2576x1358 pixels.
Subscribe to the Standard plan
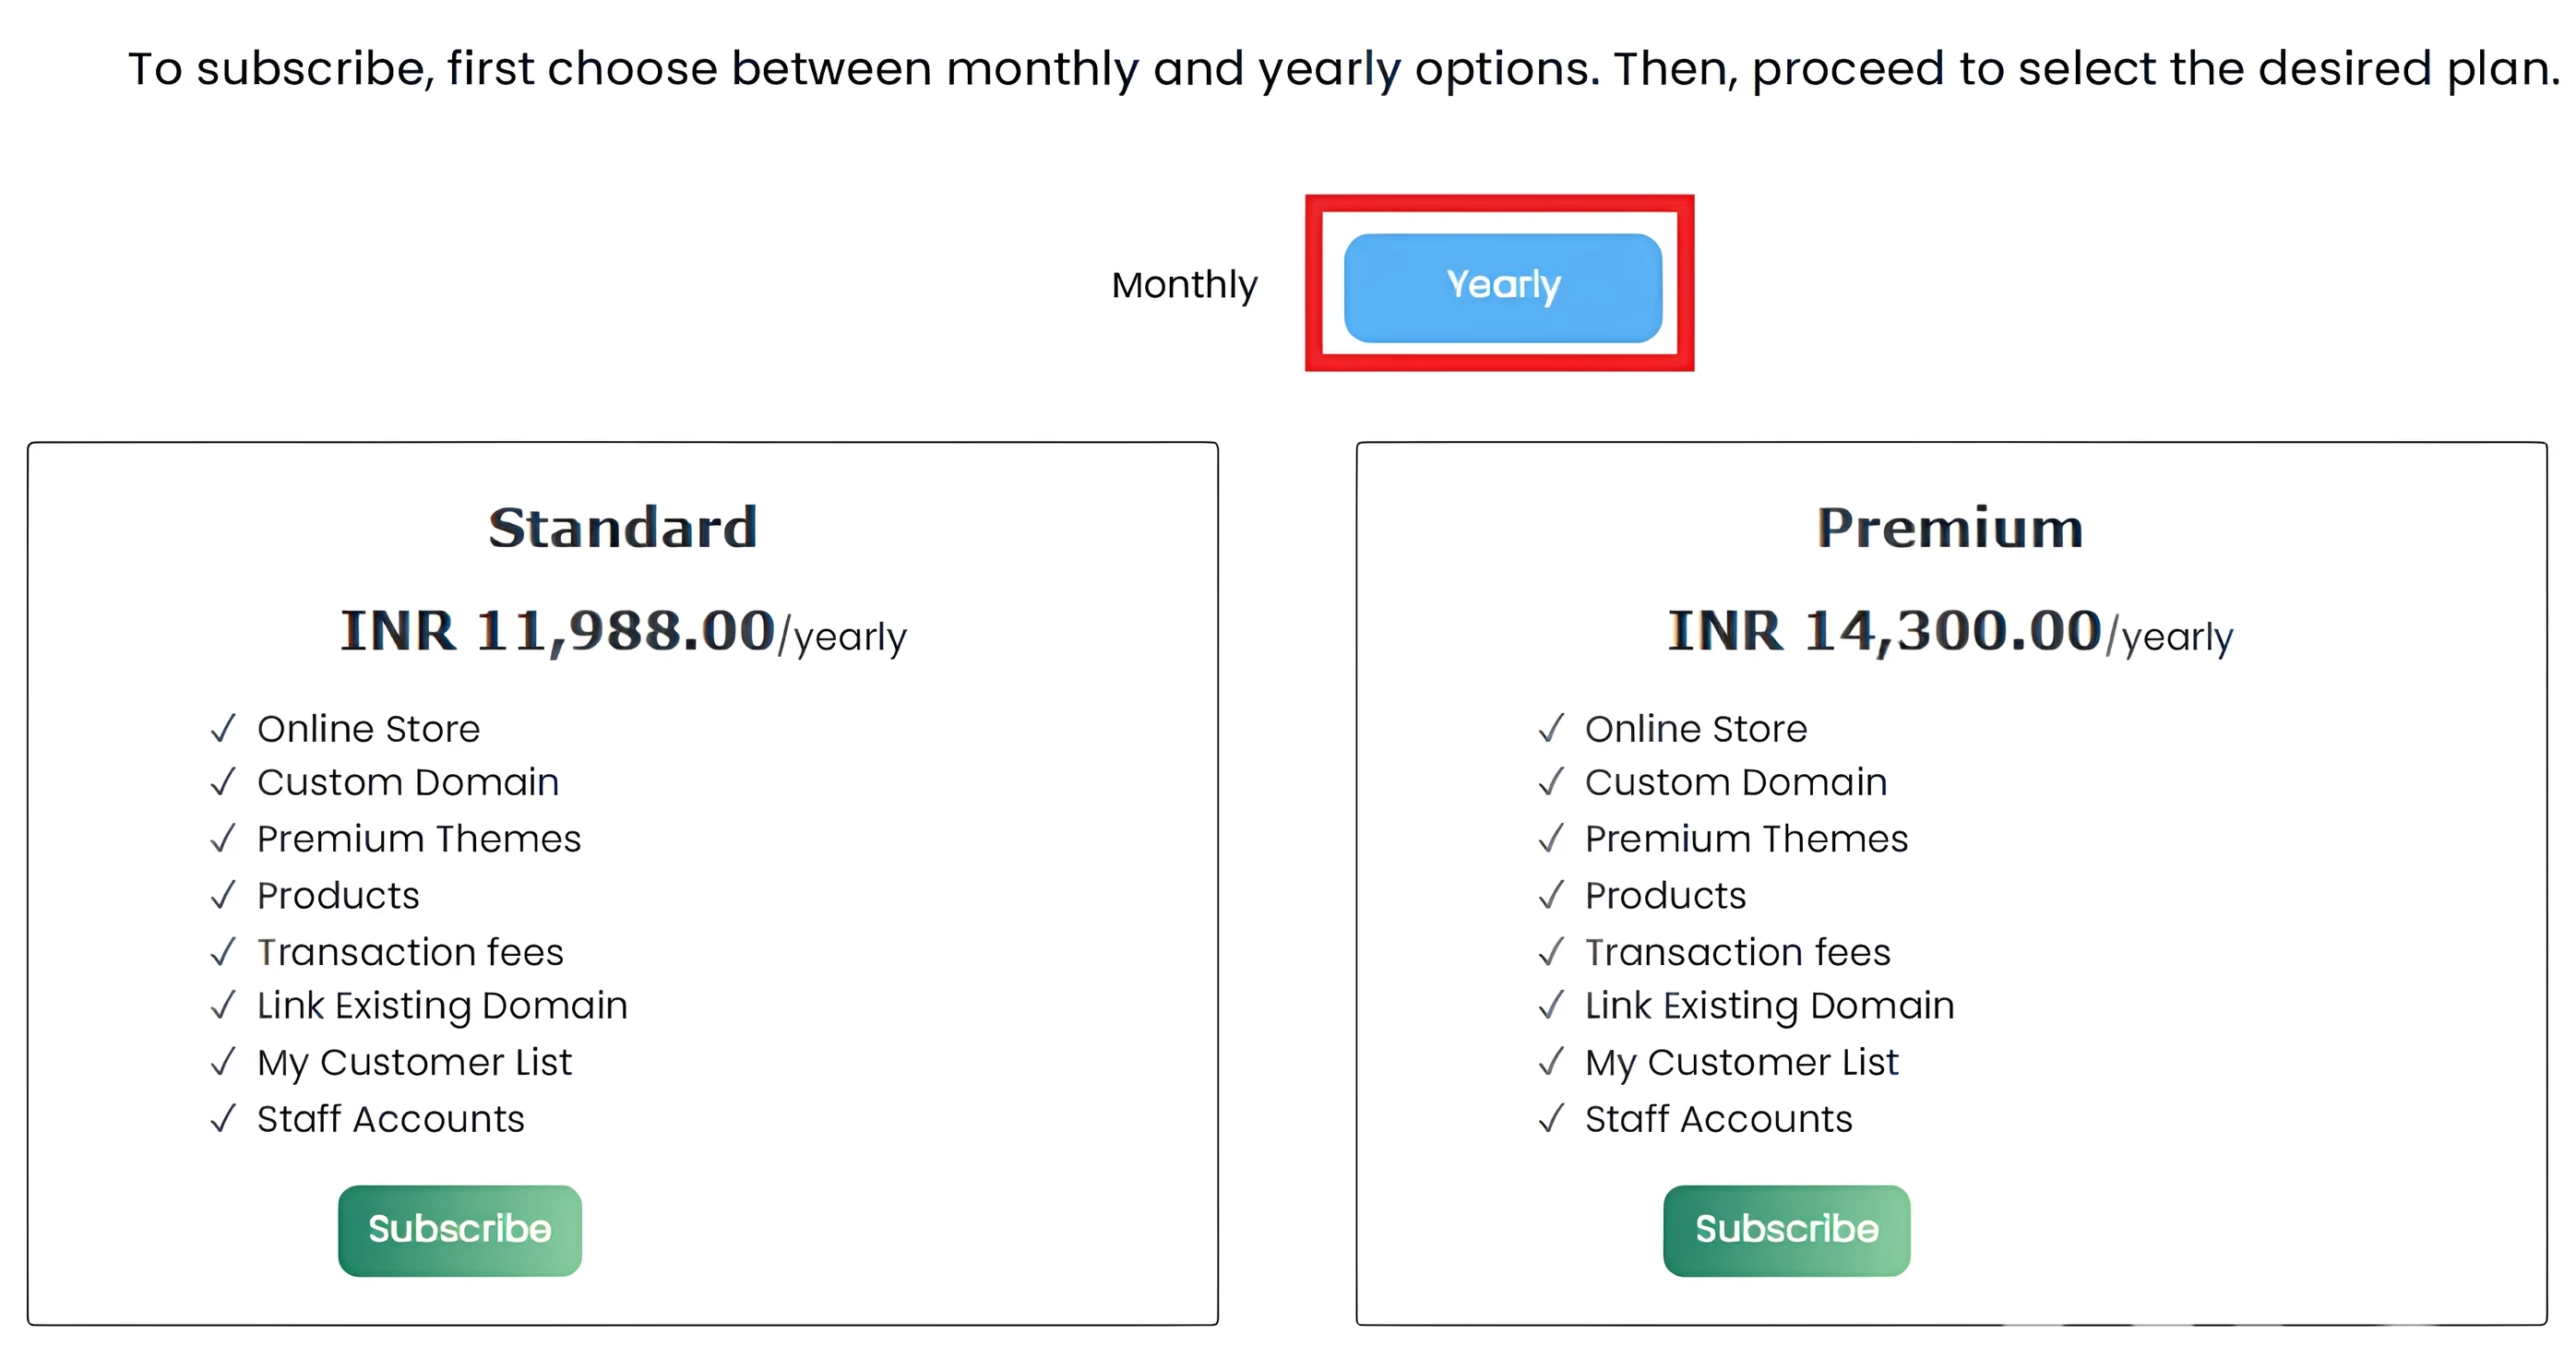(459, 1229)
